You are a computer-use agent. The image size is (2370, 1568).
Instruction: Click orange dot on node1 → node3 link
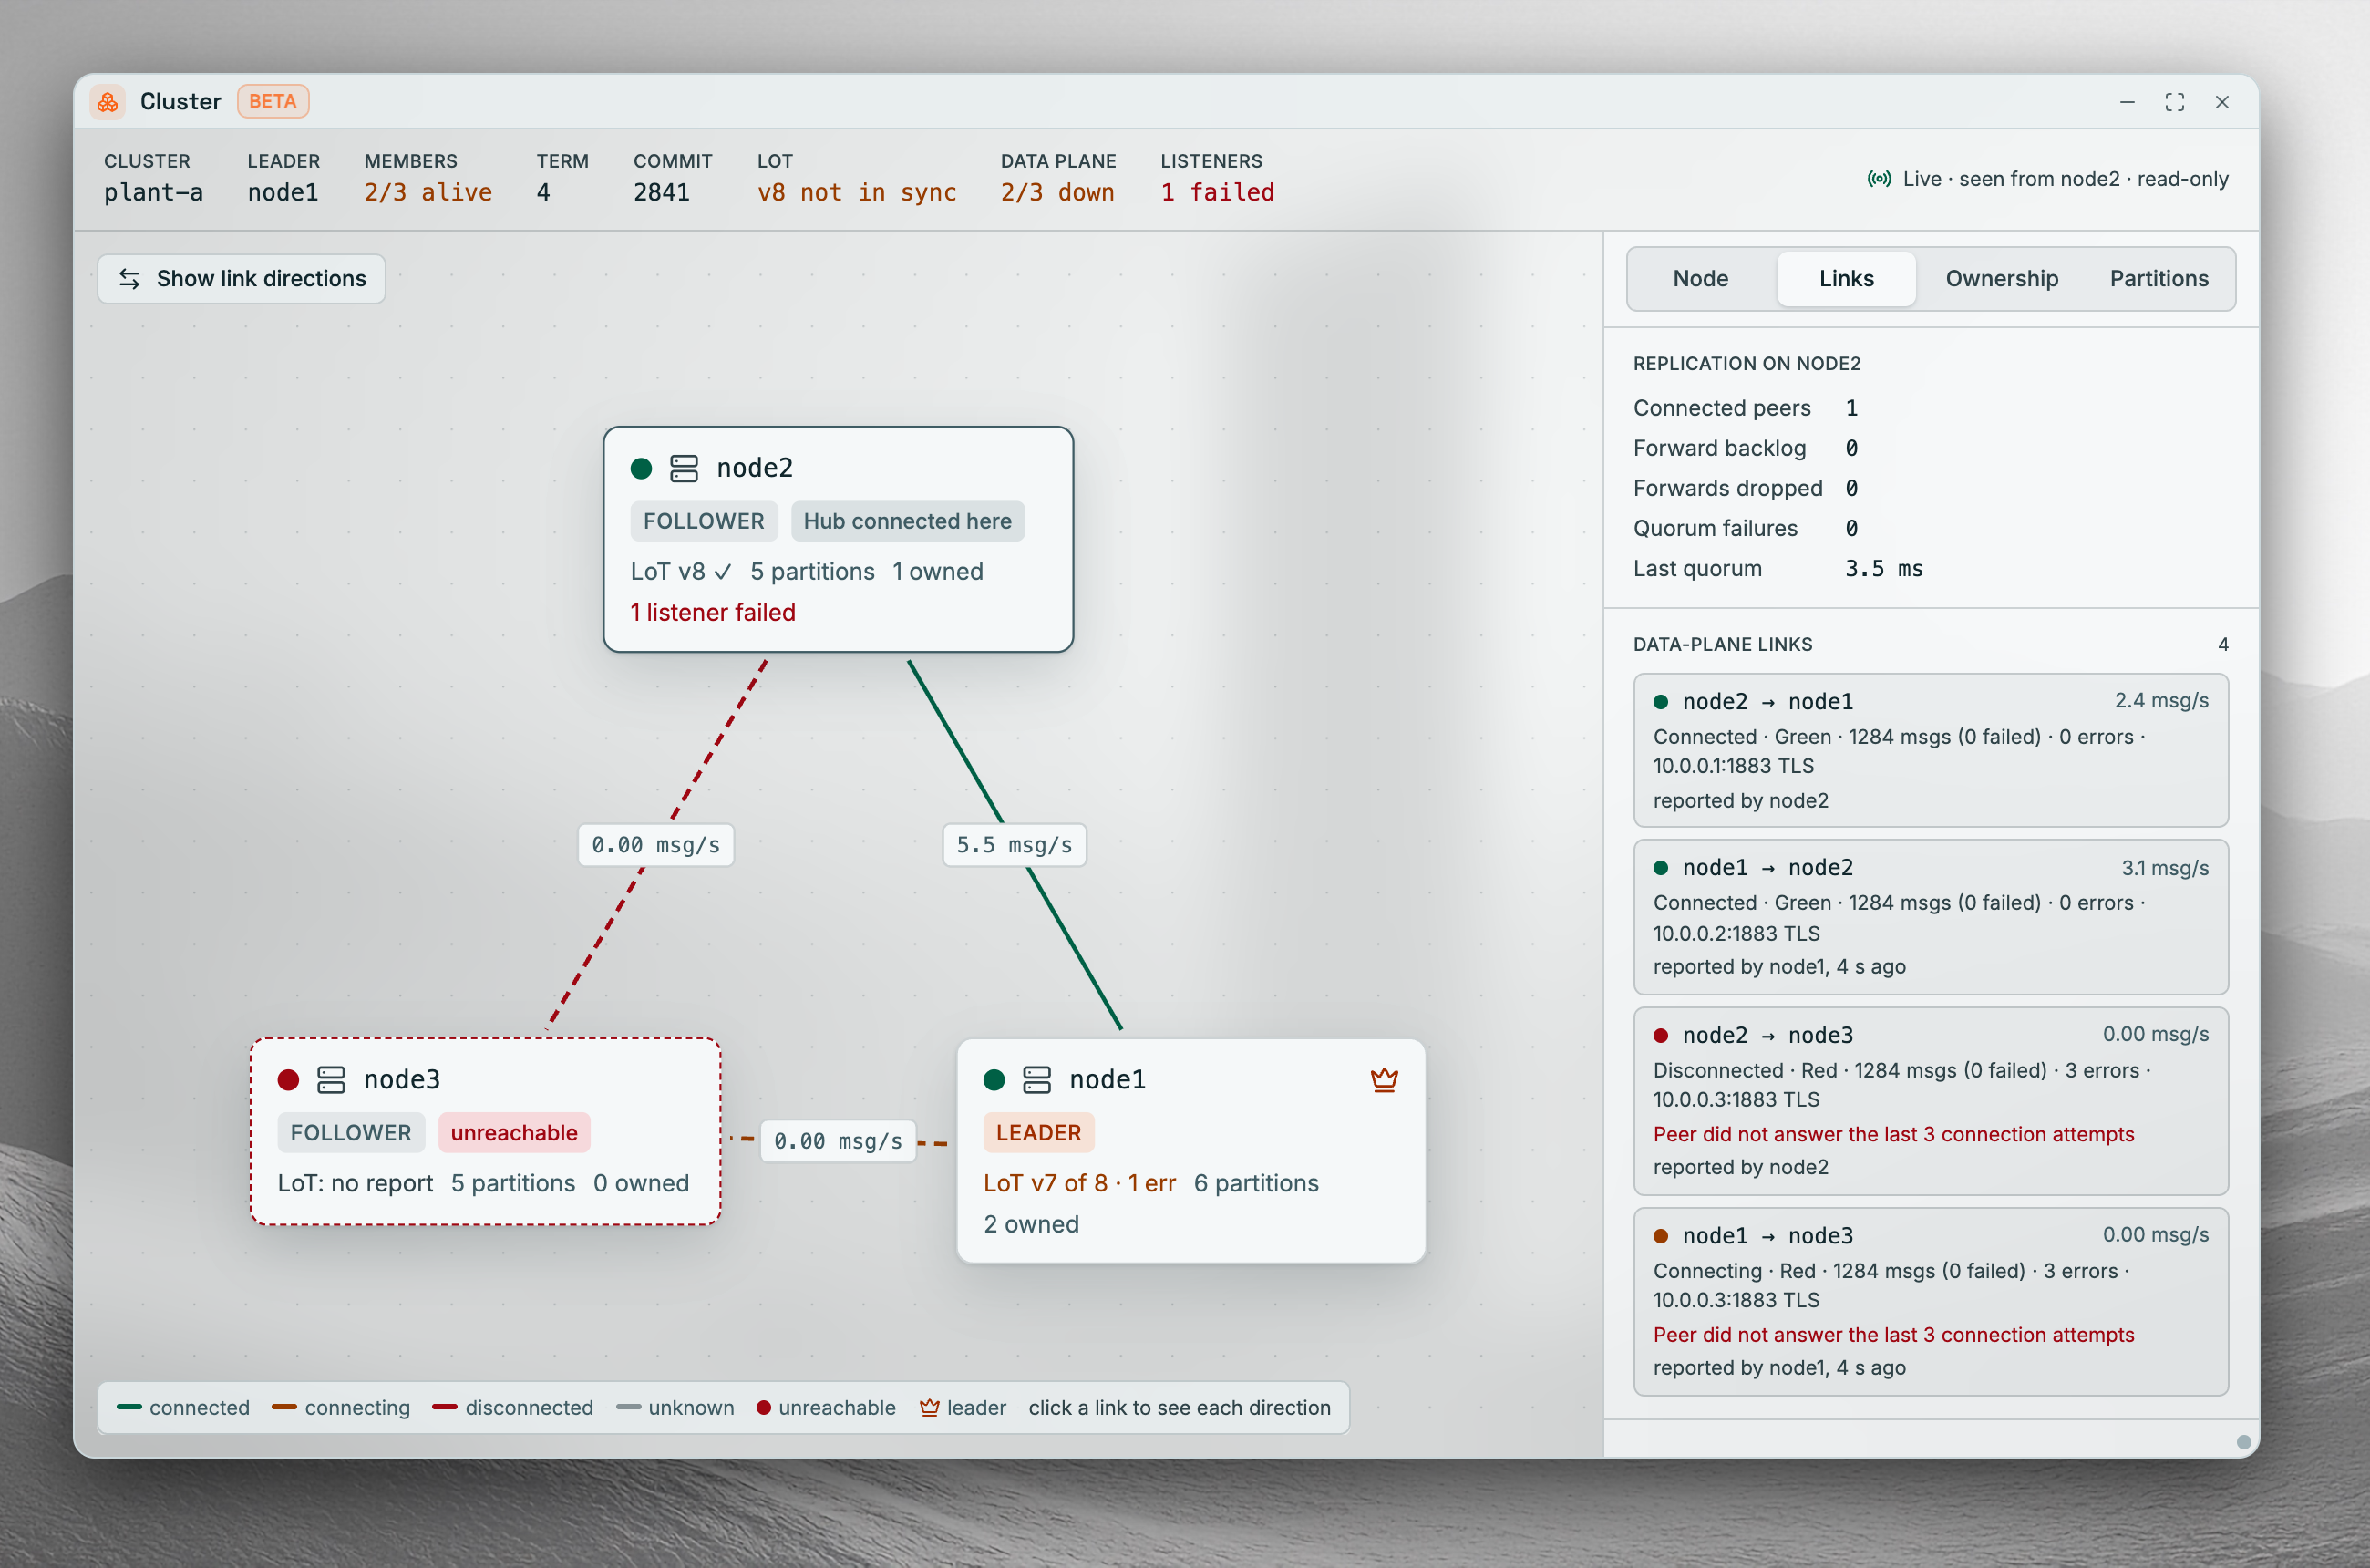(1661, 1236)
